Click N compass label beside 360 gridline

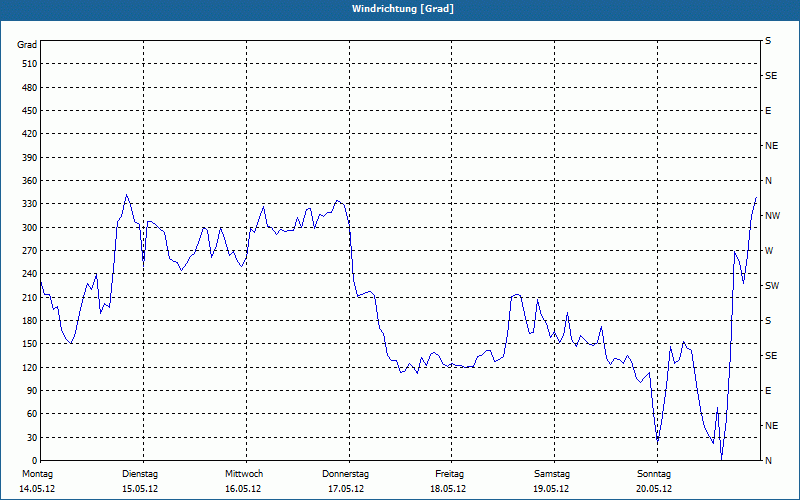pyautogui.click(x=768, y=181)
